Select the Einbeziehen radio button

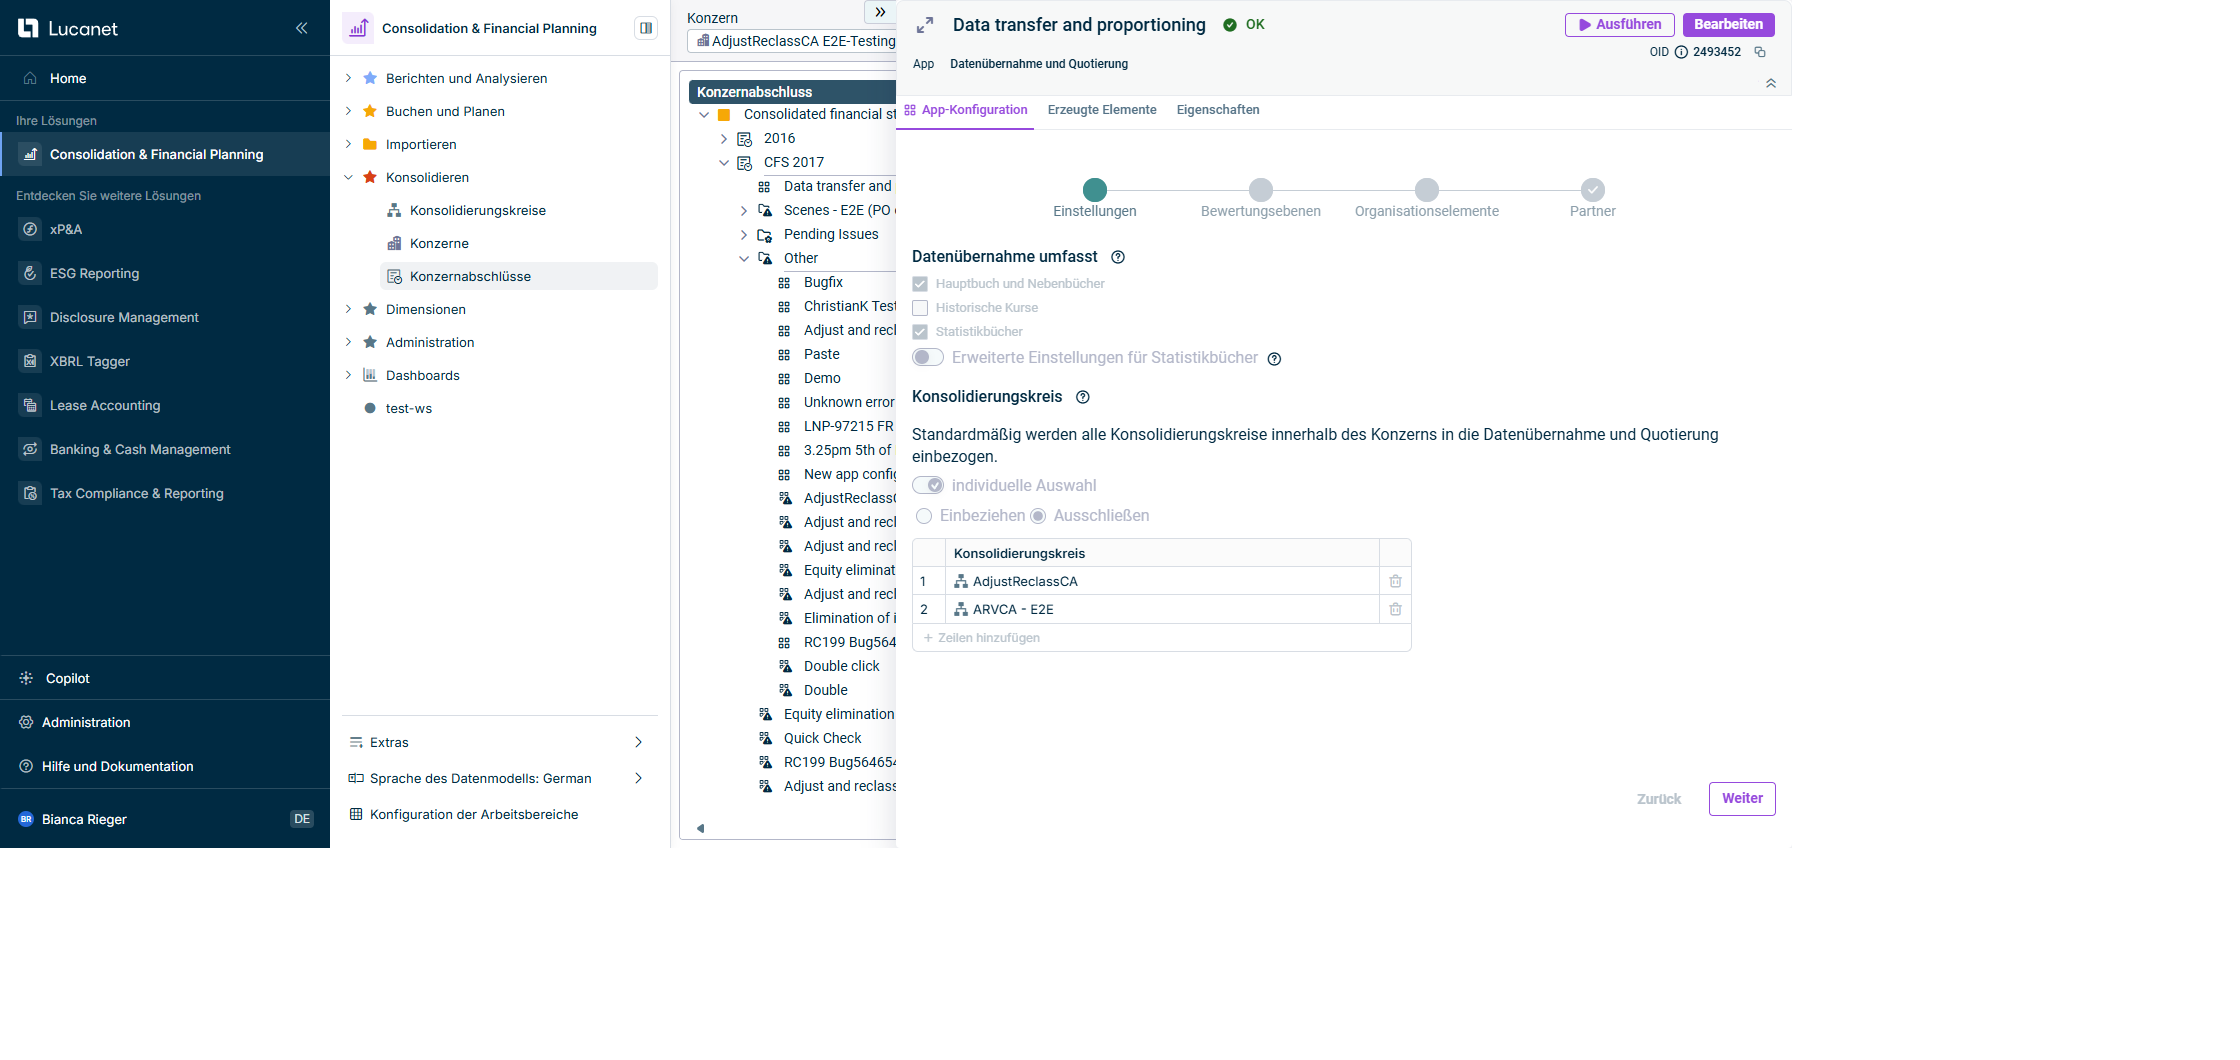point(924,516)
